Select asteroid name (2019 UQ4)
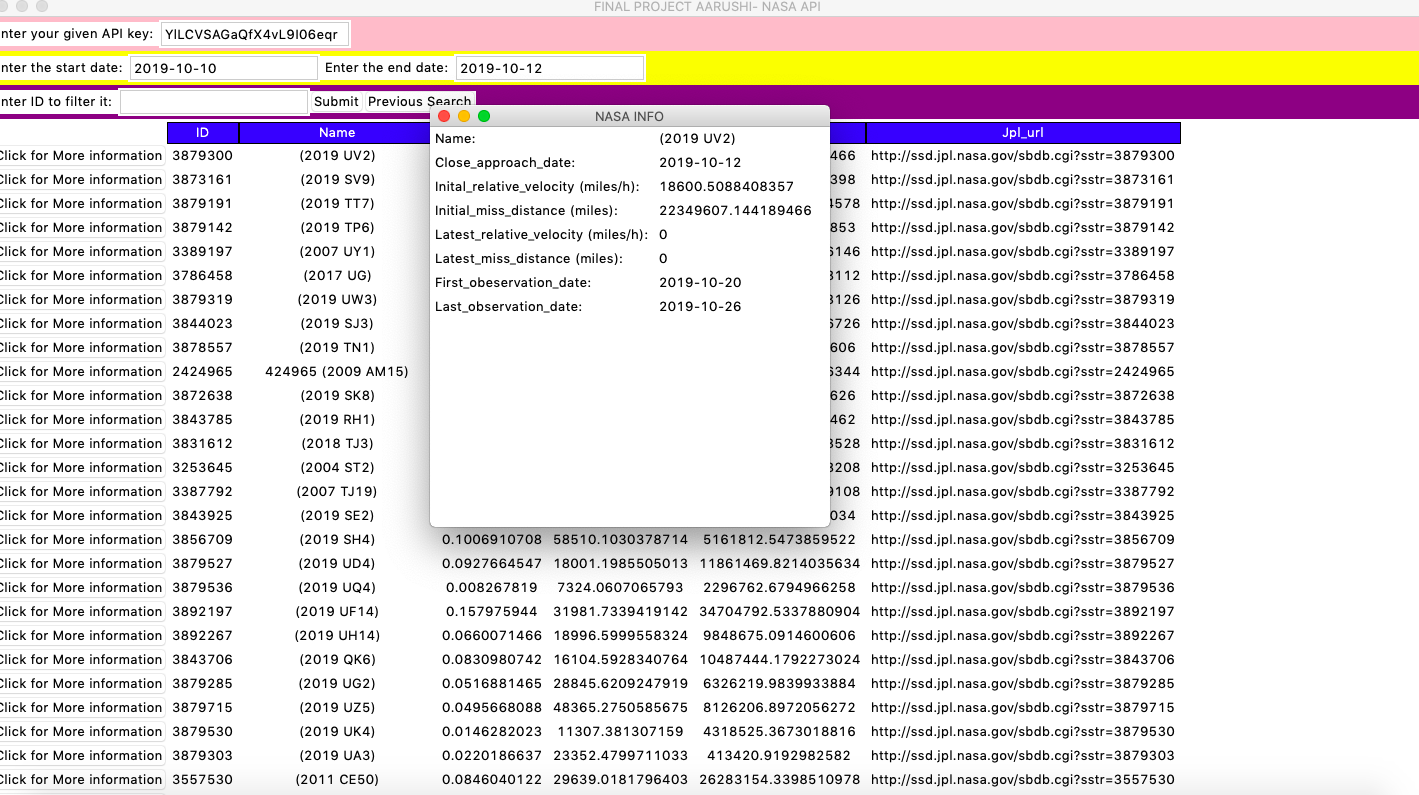 [337, 588]
